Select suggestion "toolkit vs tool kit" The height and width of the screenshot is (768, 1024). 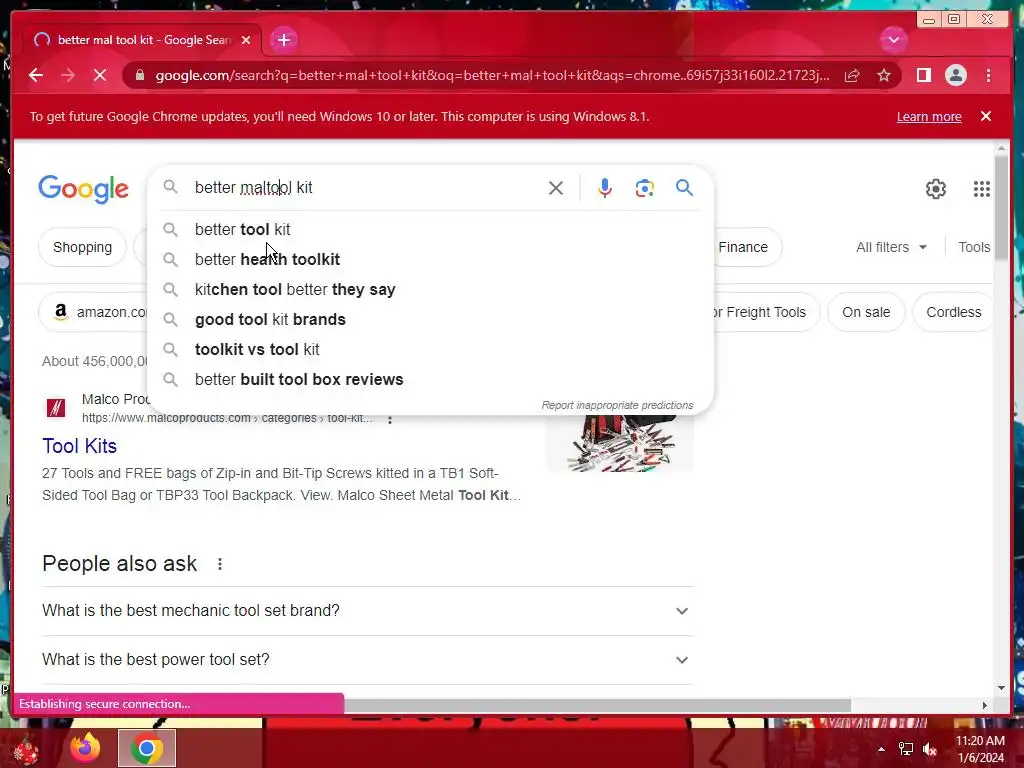click(431, 349)
